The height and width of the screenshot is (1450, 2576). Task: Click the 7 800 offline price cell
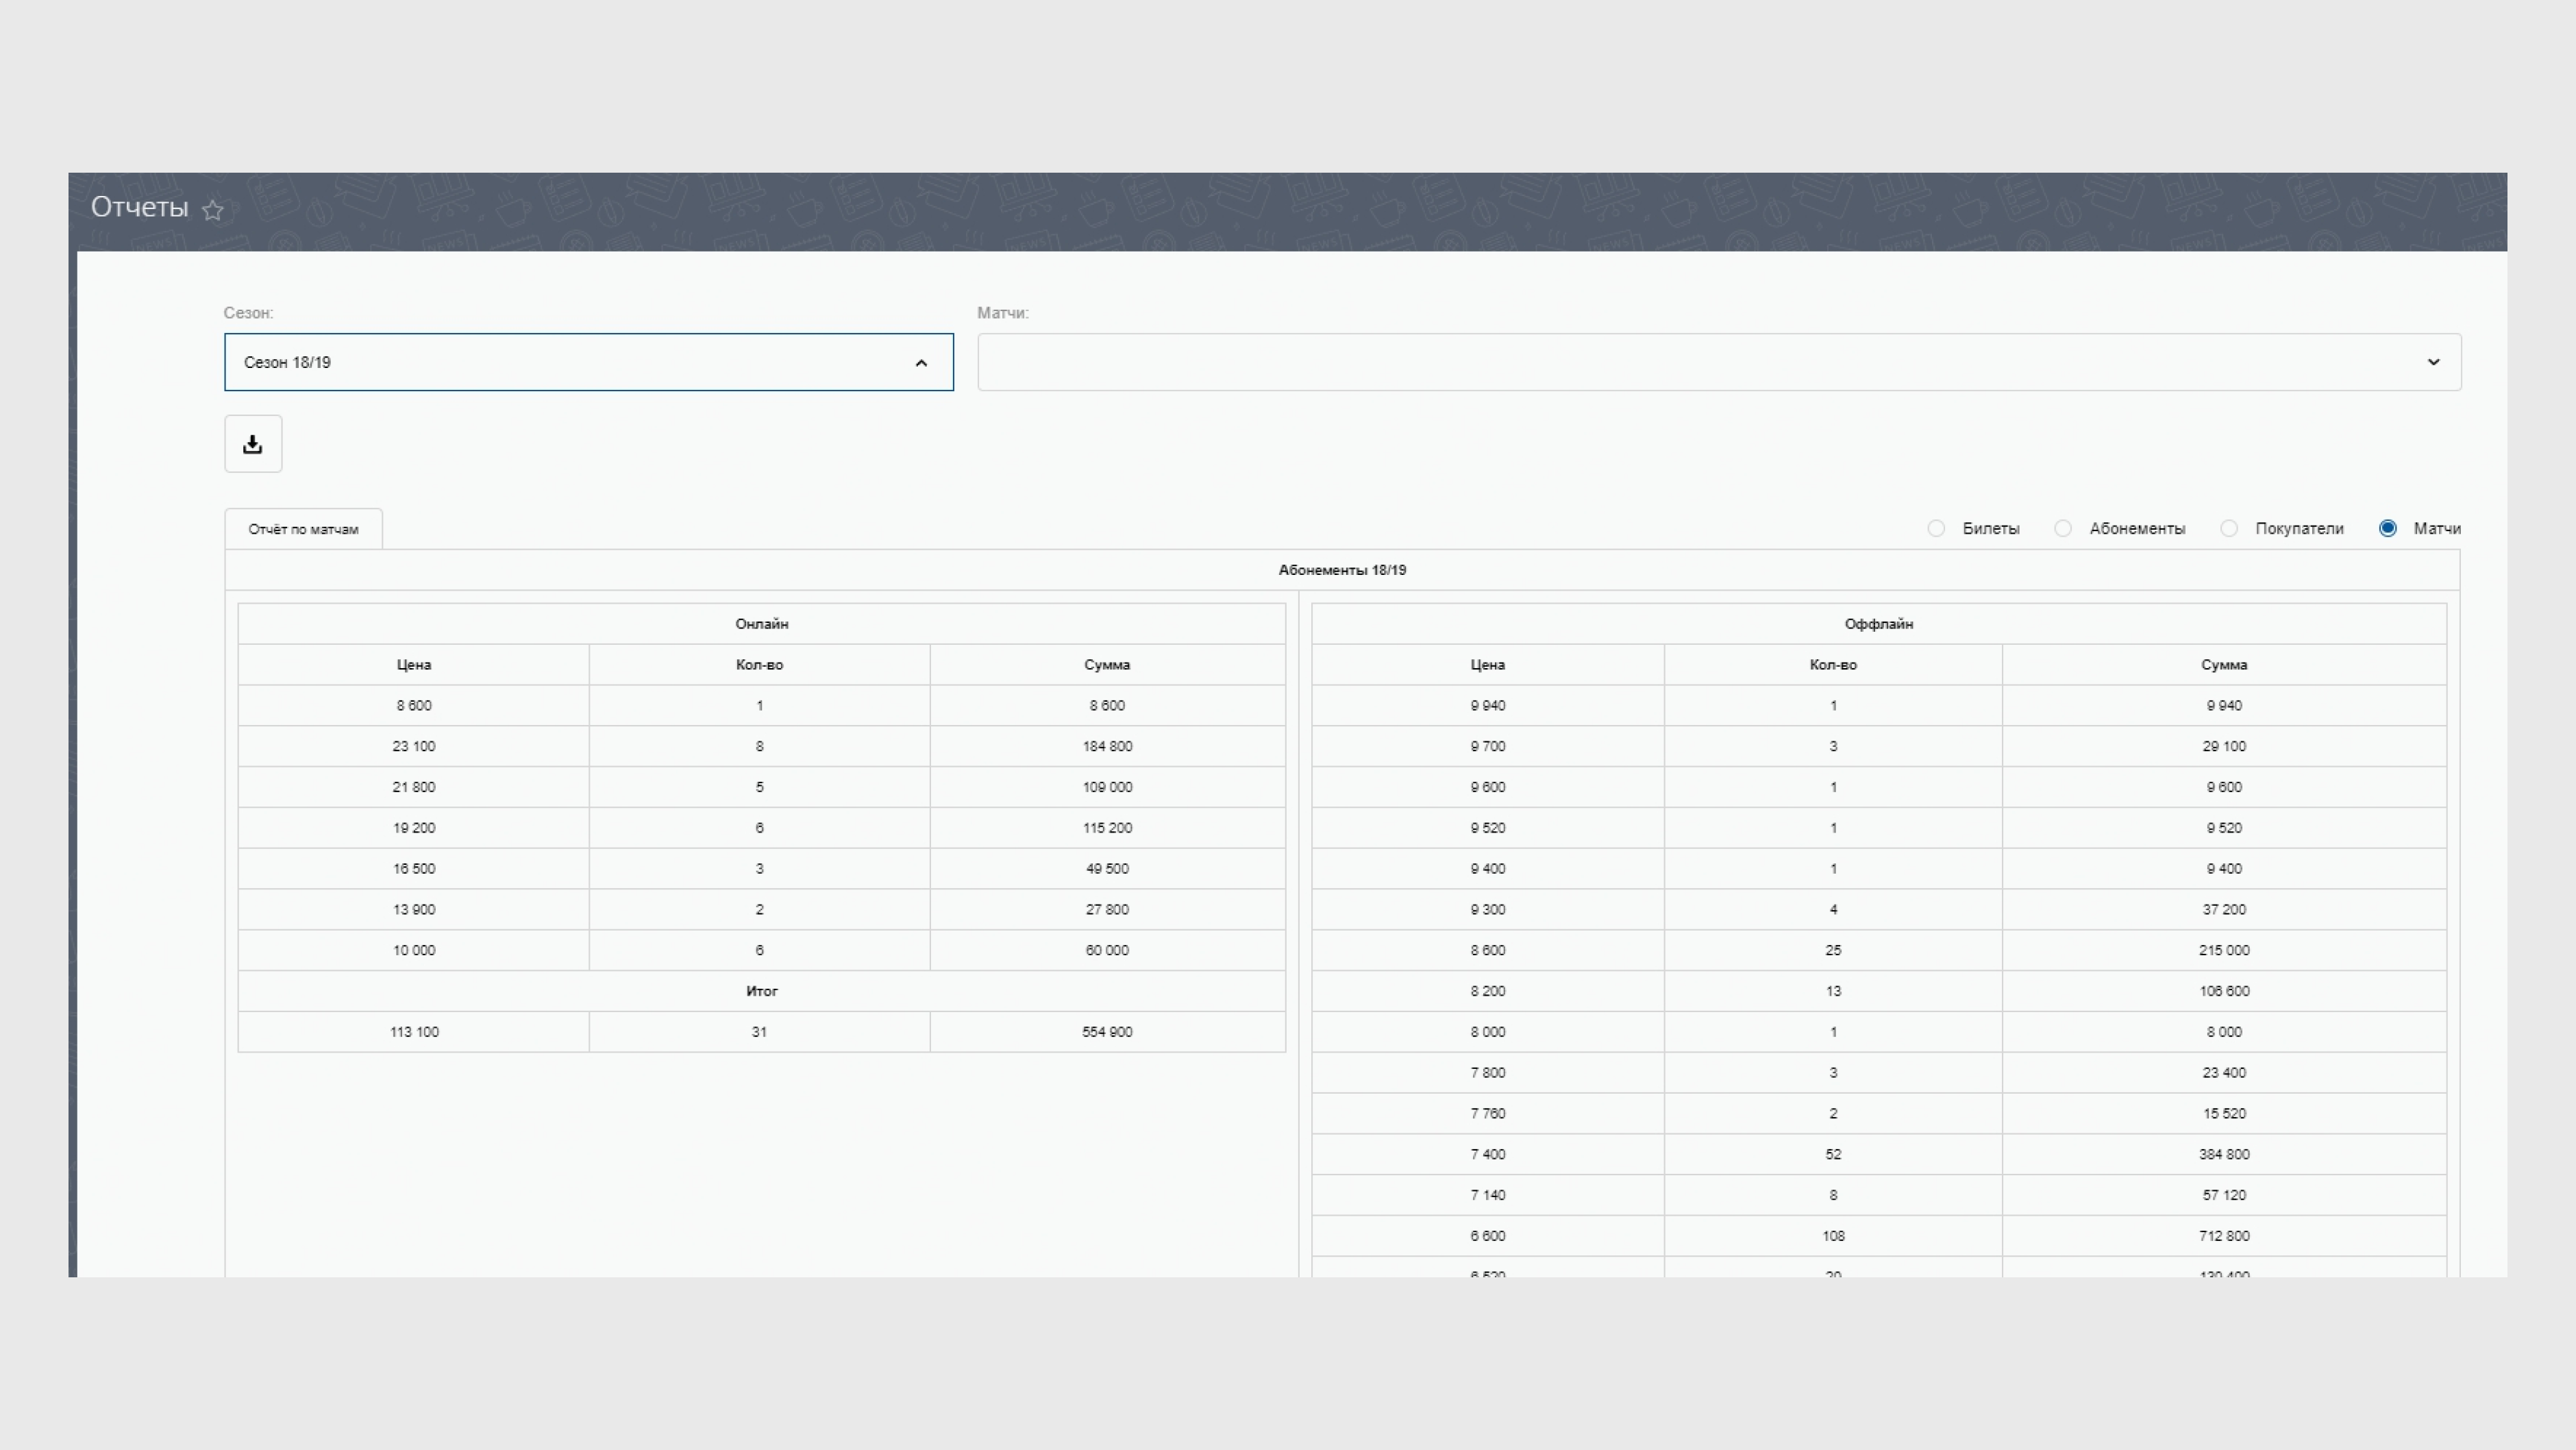point(1488,1073)
